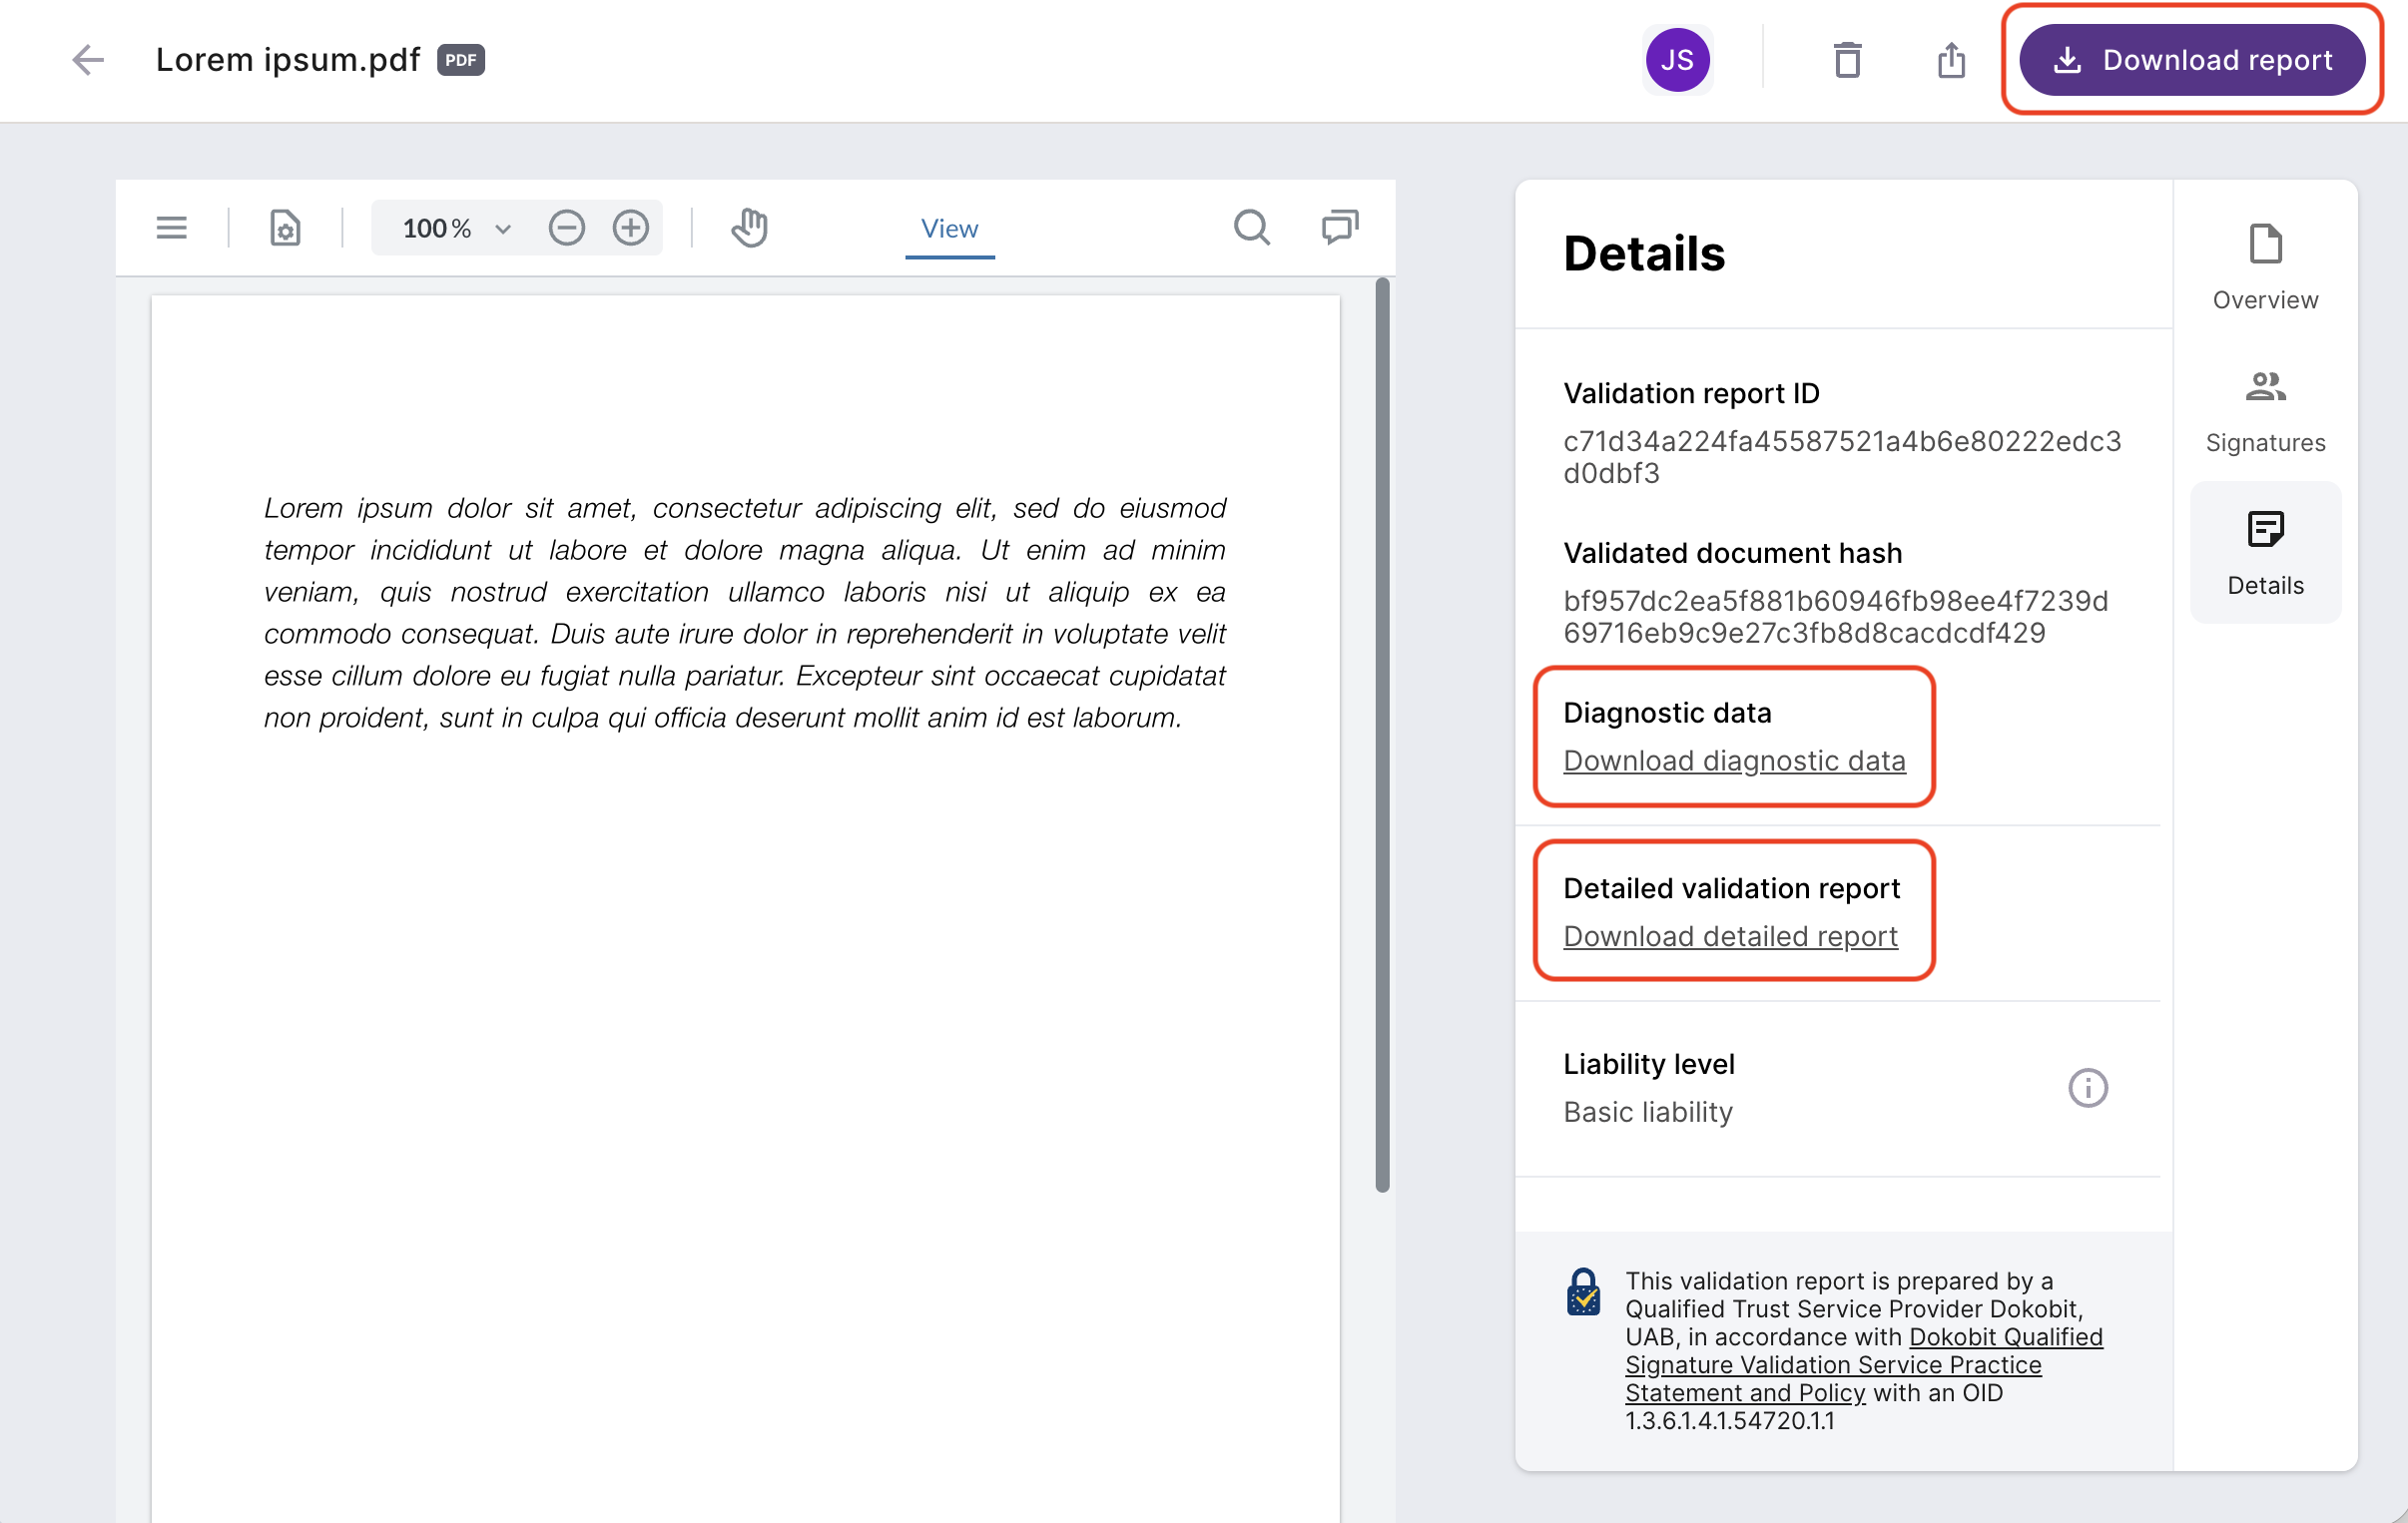Zoom out with the minus icon
Image resolution: width=2408 pixels, height=1523 pixels.
(x=566, y=228)
